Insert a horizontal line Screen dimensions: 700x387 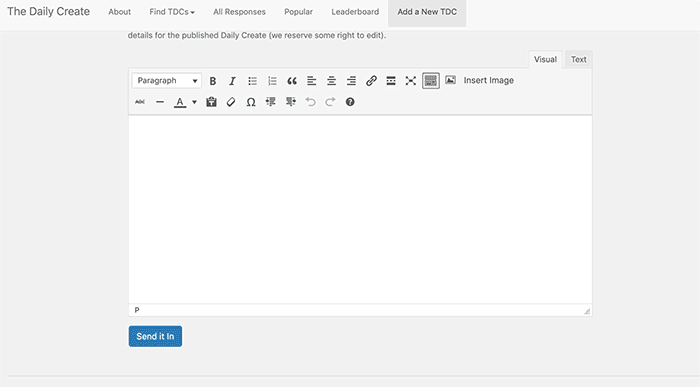click(x=160, y=102)
